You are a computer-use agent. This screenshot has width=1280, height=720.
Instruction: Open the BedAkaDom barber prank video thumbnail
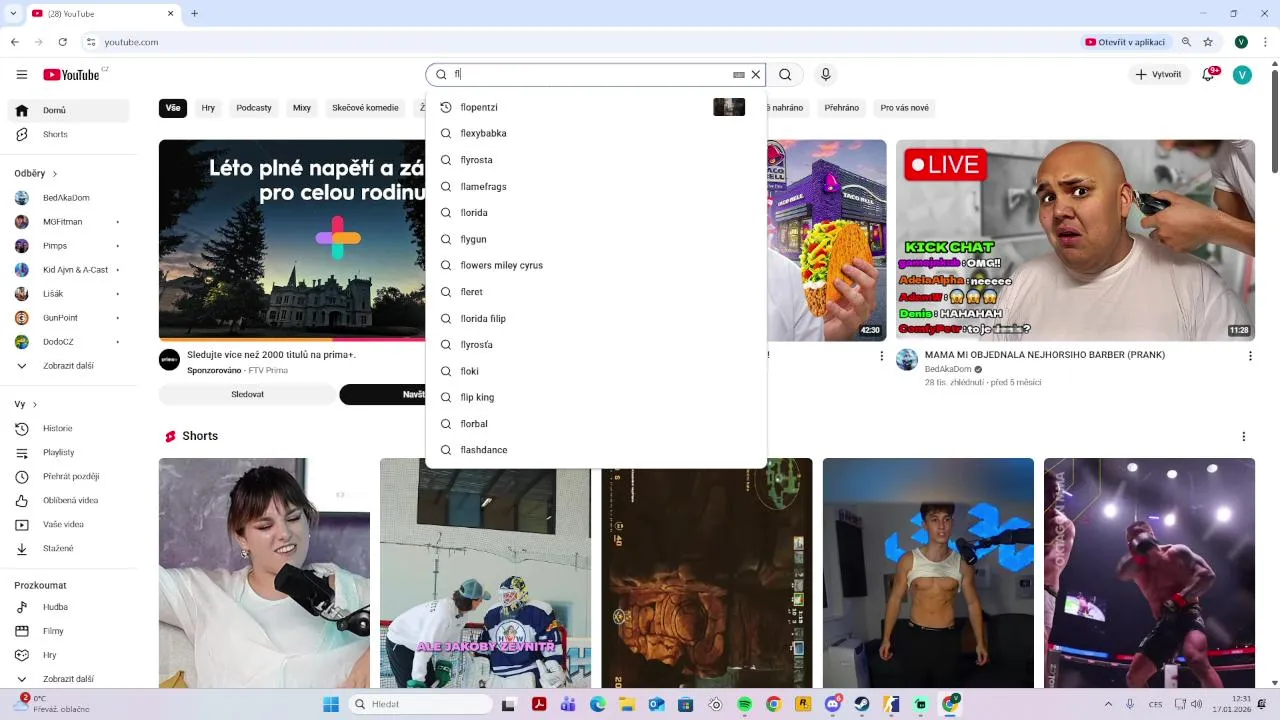click(x=1075, y=240)
